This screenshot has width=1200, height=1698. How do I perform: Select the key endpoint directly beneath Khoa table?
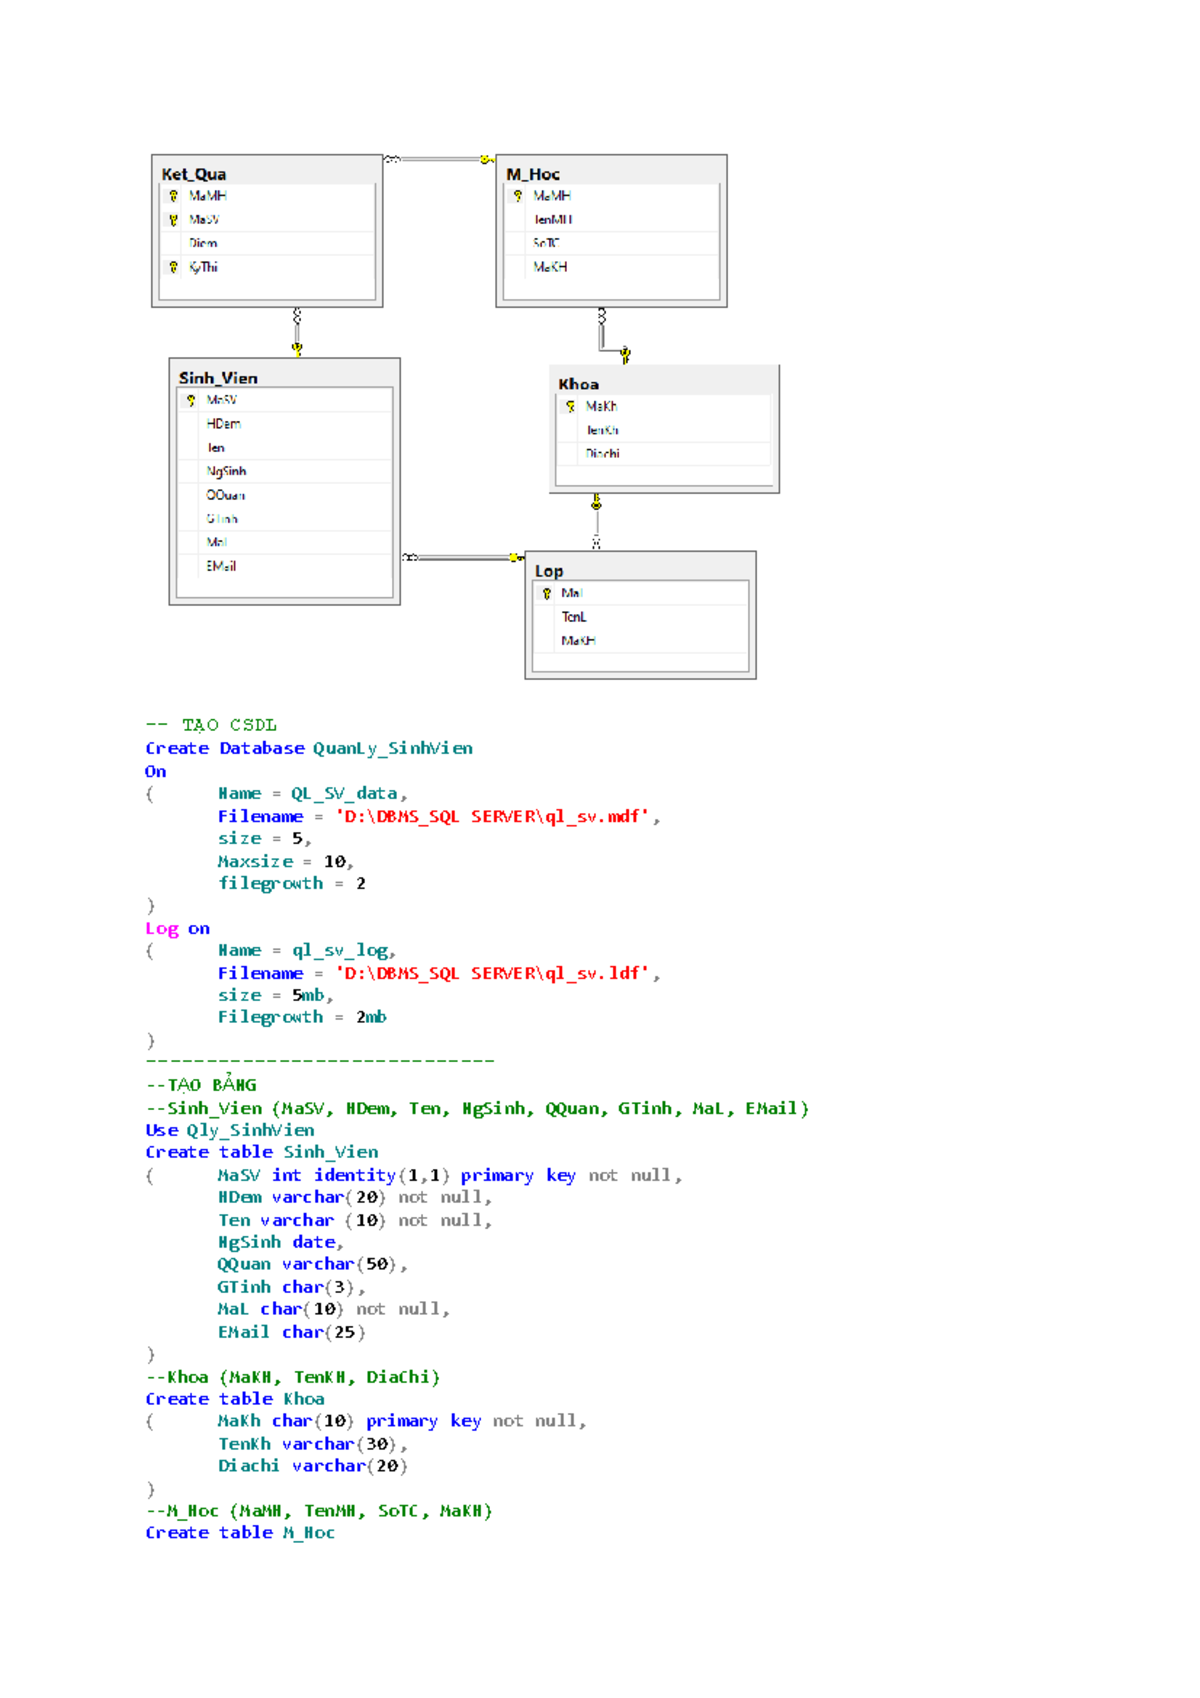(x=597, y=502)
